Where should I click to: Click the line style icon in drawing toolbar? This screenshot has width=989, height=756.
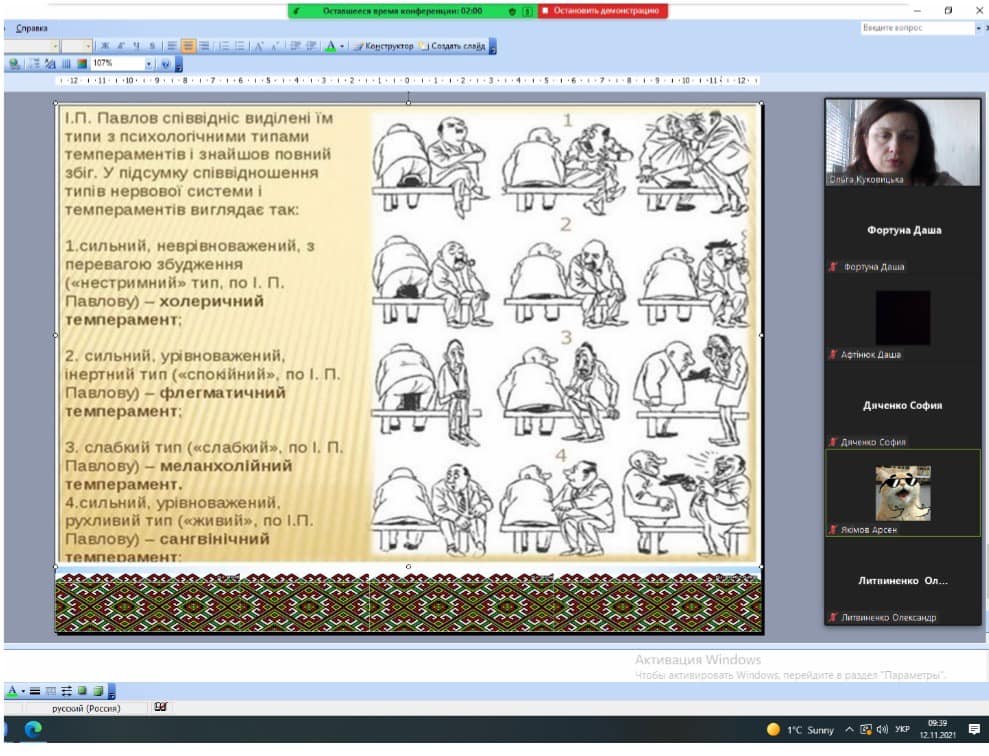(x=35, y=691)
